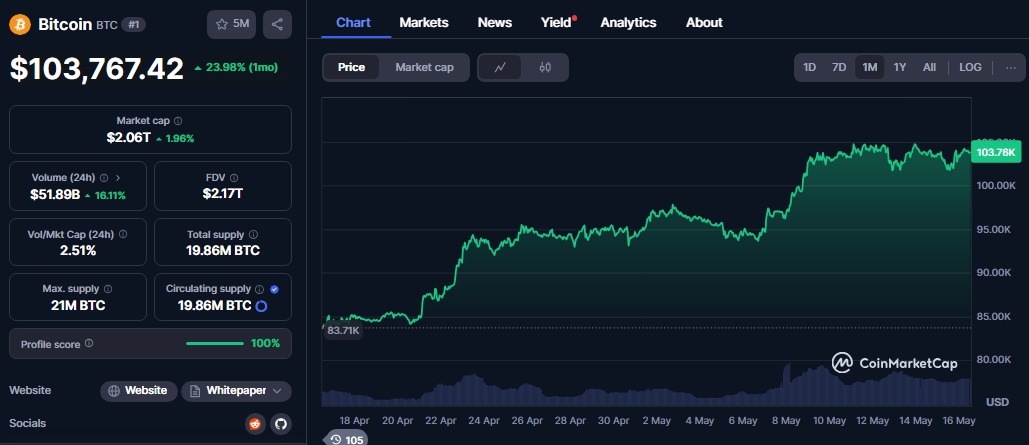Click the circulating supply progress ring
The image size is (1029, 445).
click(261, 306)
